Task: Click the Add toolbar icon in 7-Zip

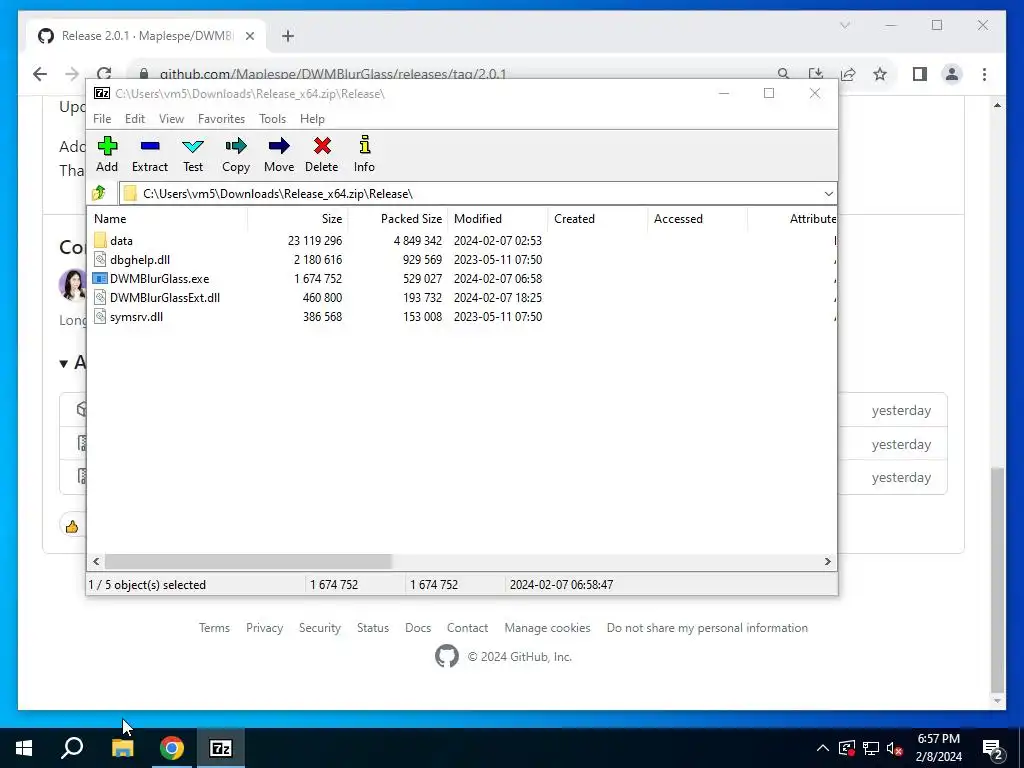Action: (107, 154)
